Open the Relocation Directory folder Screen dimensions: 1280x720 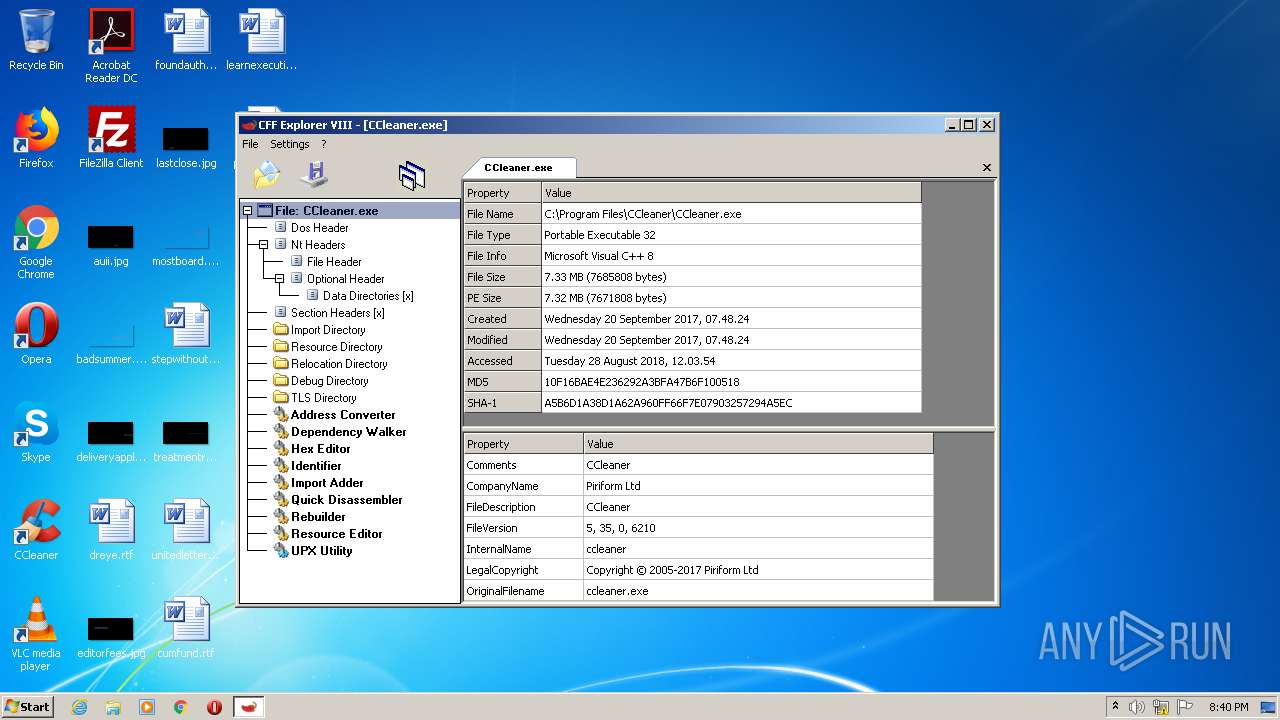click(339, 364)
